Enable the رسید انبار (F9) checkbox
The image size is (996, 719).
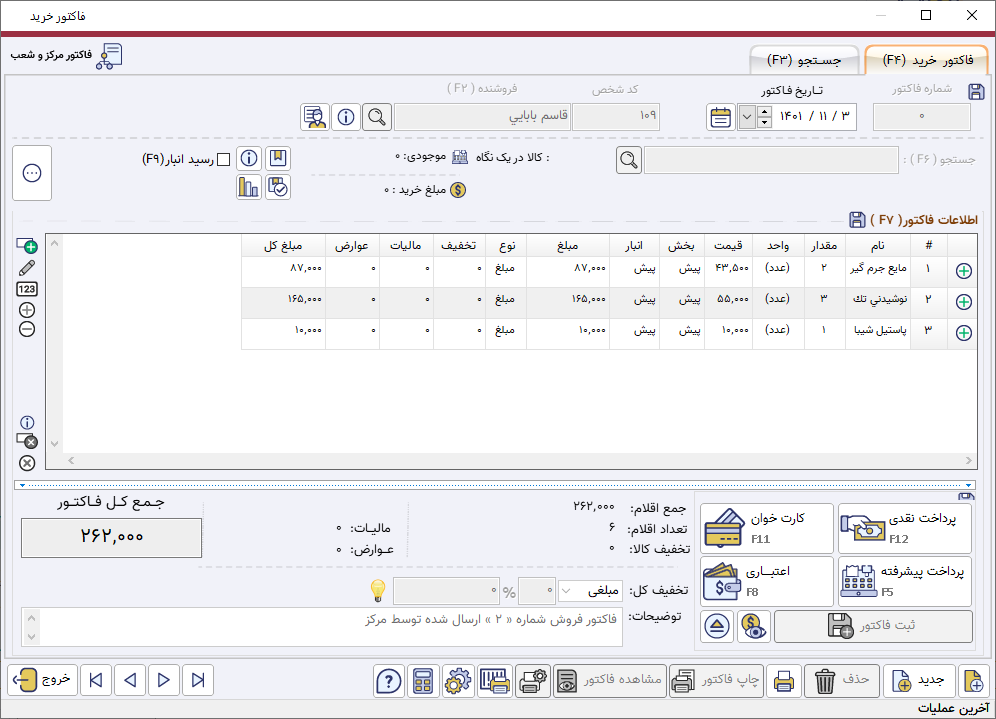(224, 159)
